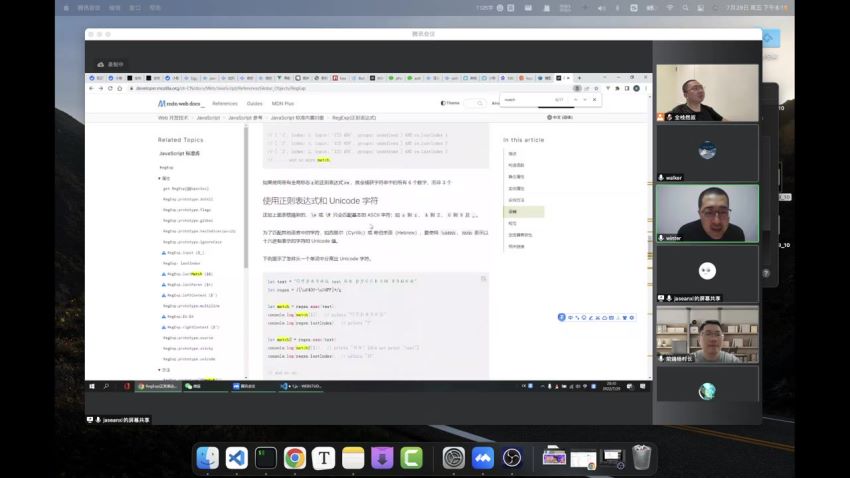Collapse the 属性 section in sidebar
Viewport: 850px width, 478px height.
tap(165, 178)
